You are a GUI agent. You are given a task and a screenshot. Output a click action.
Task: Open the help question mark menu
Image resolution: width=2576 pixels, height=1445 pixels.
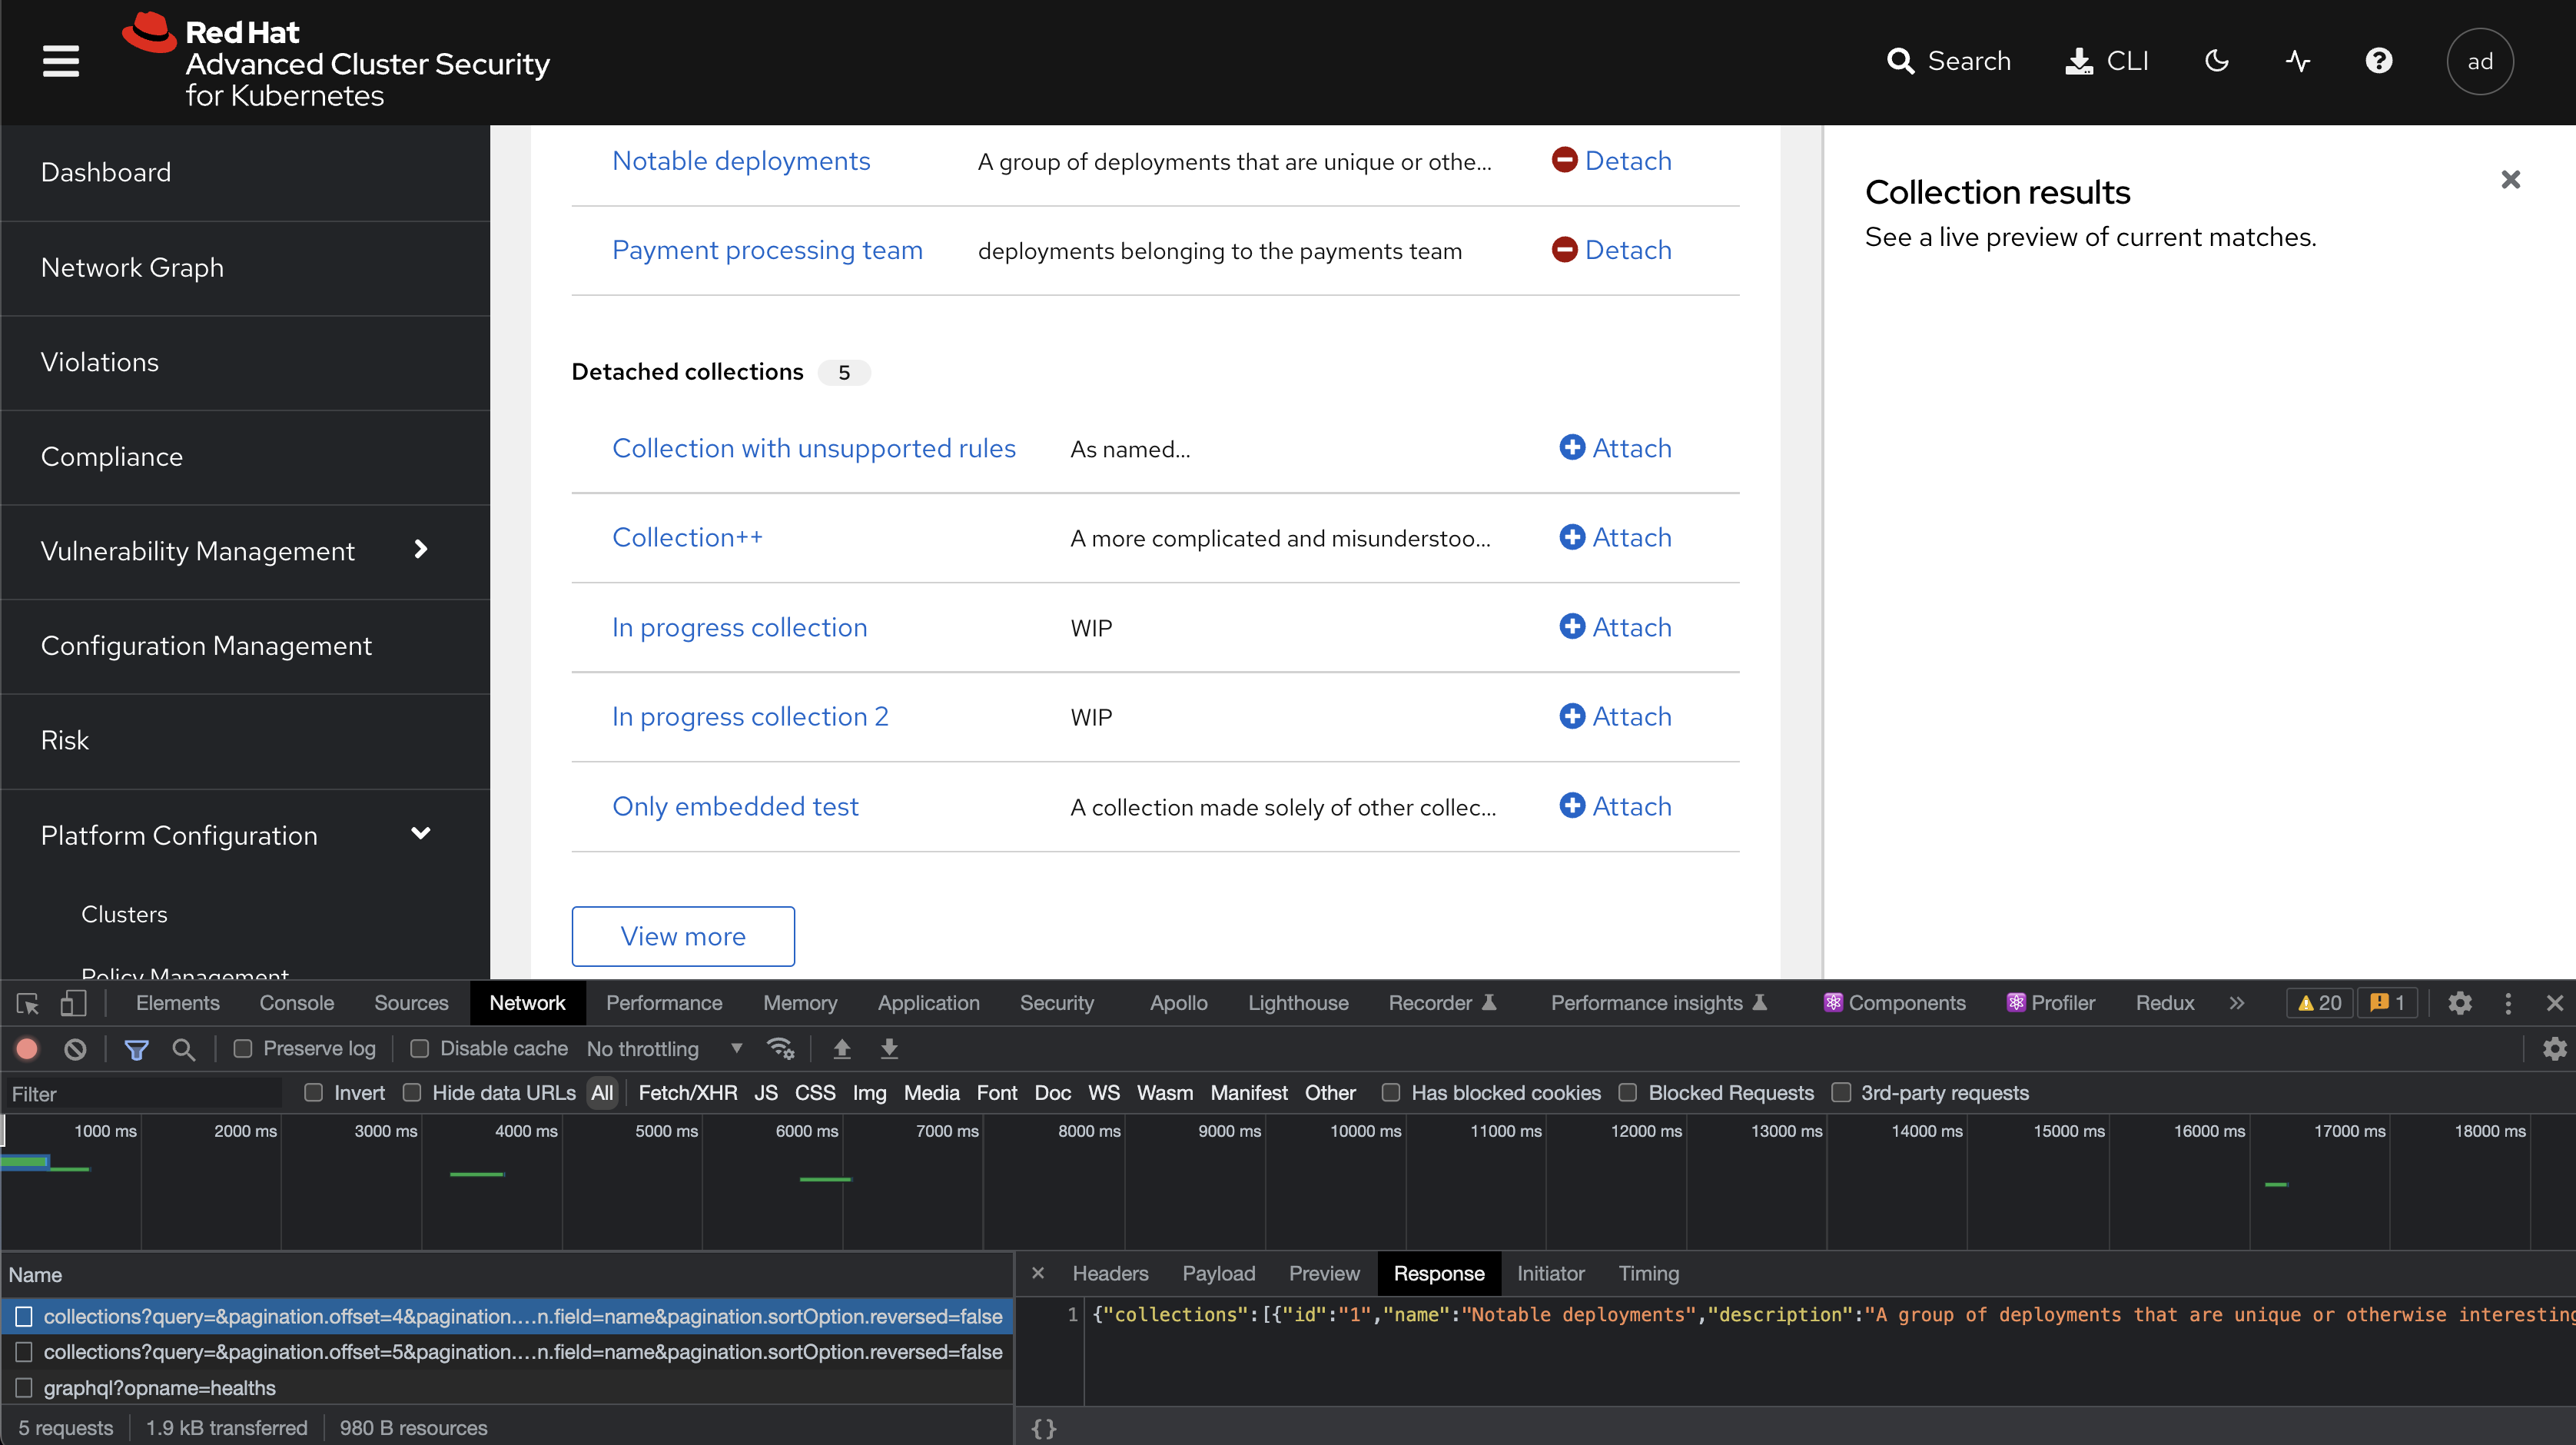pos(2378,61)
